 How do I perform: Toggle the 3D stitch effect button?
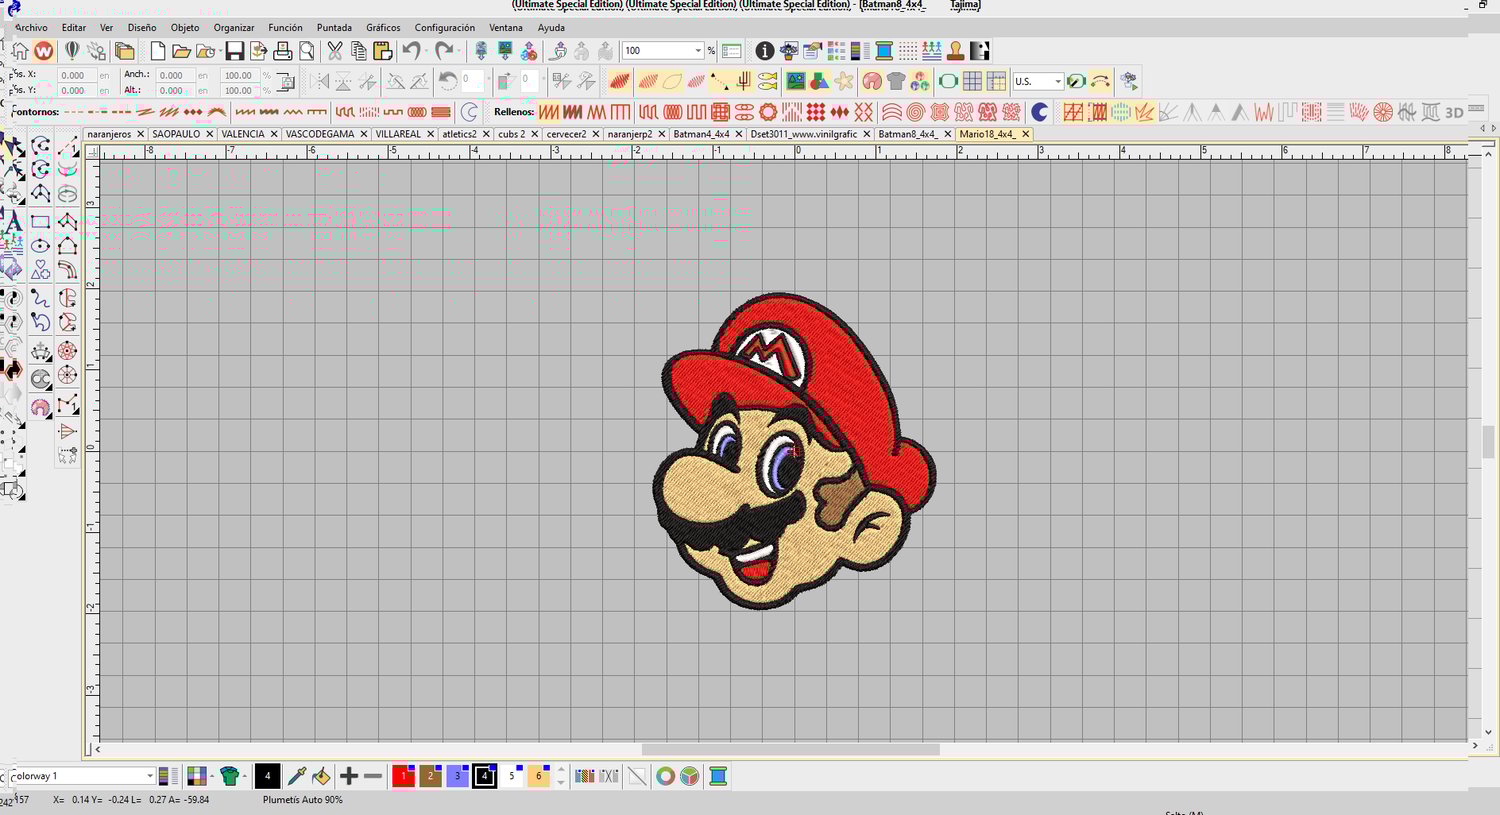1454,112
